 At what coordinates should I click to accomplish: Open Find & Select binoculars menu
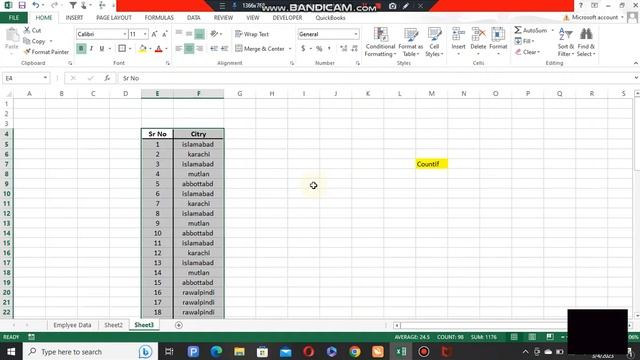coord(586,42)
